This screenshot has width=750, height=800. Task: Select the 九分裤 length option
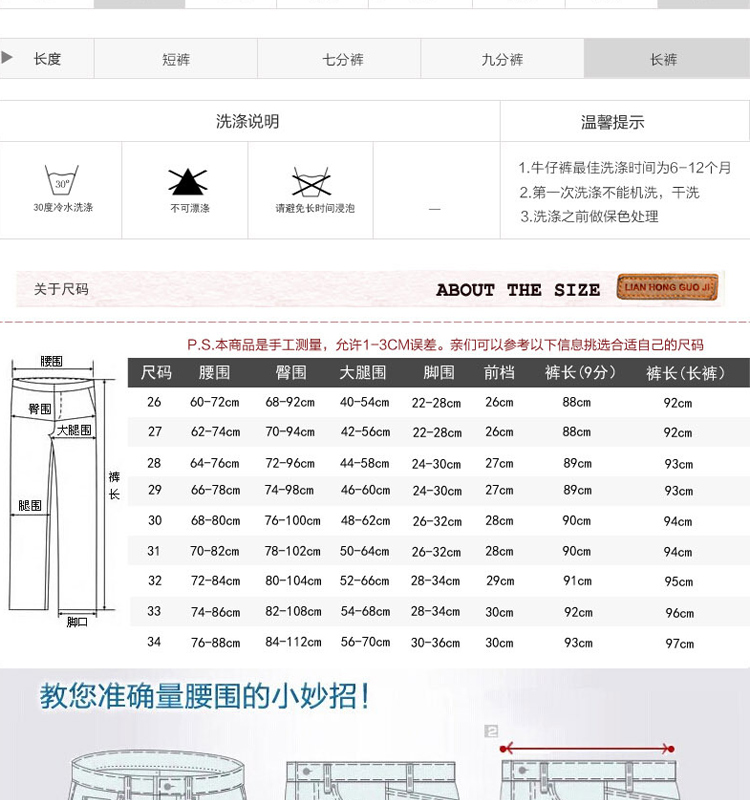tap(502, 59)
